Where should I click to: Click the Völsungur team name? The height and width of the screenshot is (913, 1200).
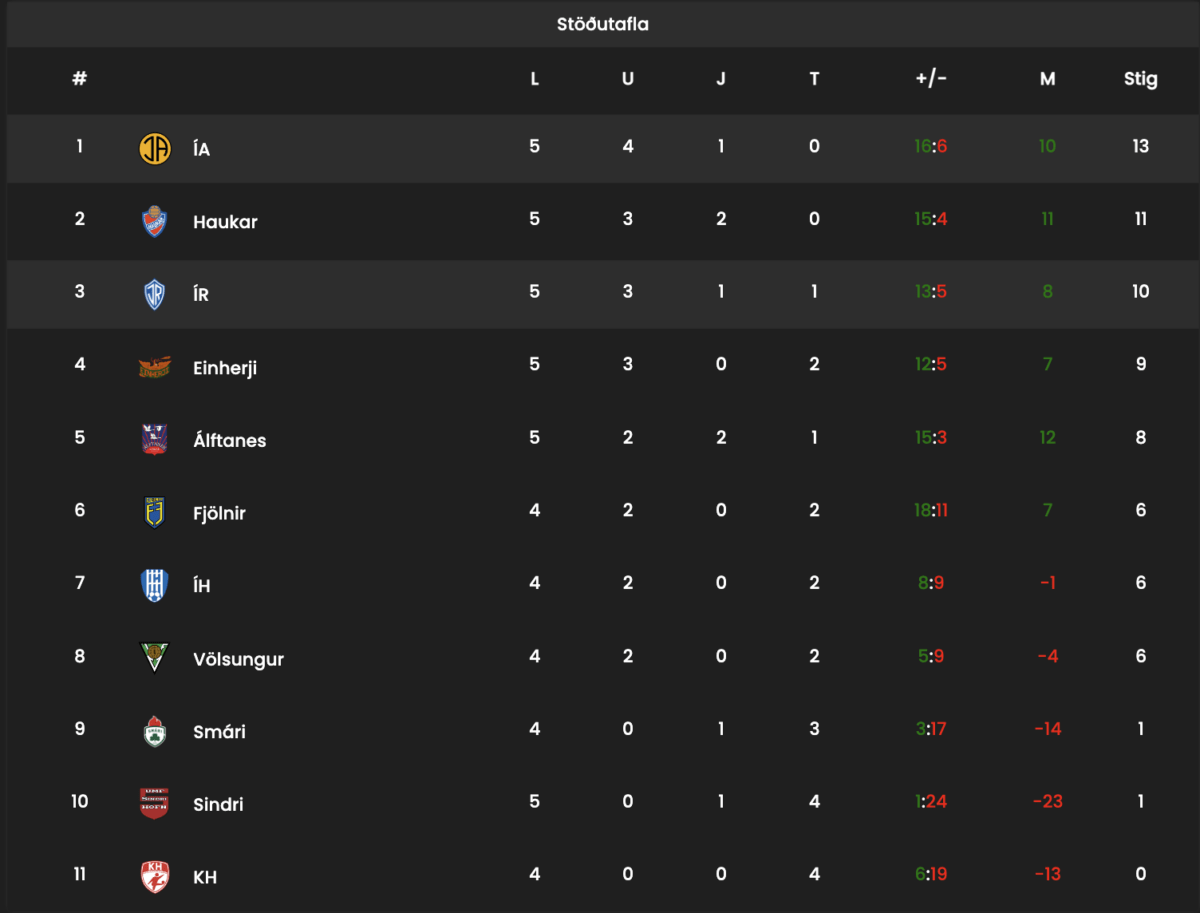pos(238,660)
